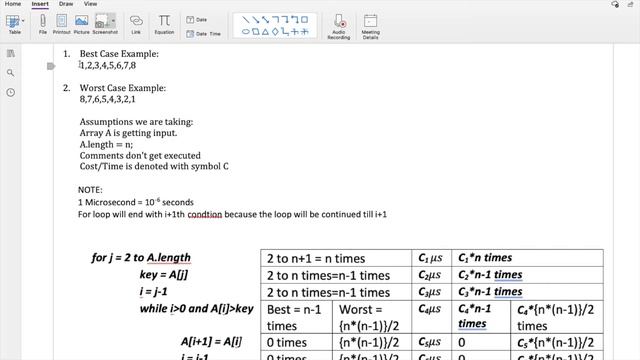
Task: Click table cell 'Worst = {n*(n-1)}/2'
Action: coord(372,317)
